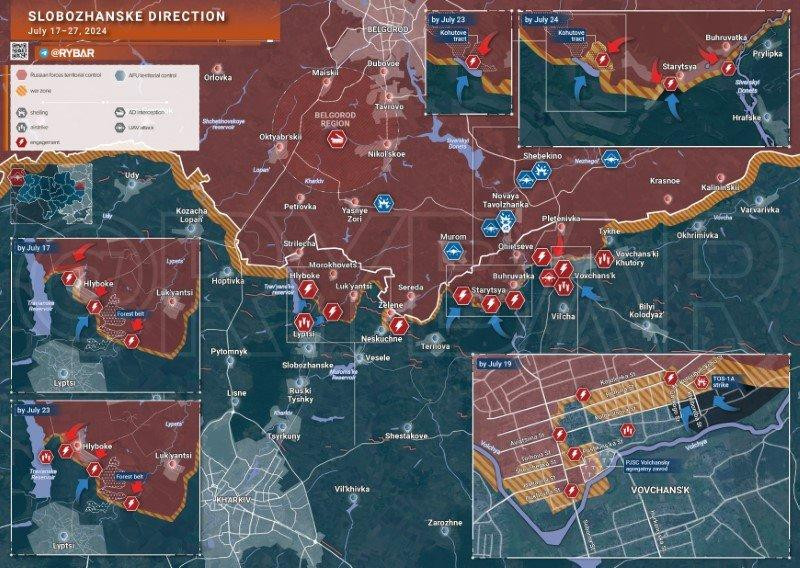Viewport: 800px width, 568px height.
Task: Click the 'Tsyrkuny' label
Action: (x=284, y=436)
